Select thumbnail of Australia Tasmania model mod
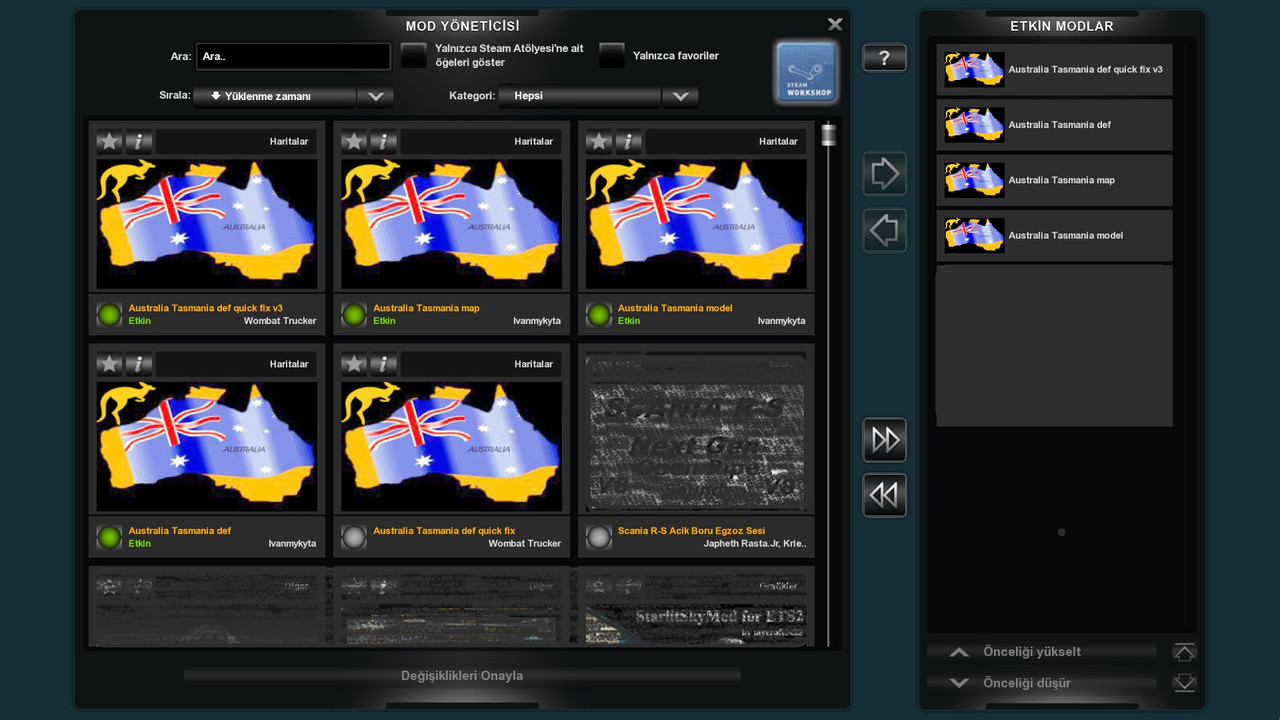The image size is (1280, 720). (697, 224)
